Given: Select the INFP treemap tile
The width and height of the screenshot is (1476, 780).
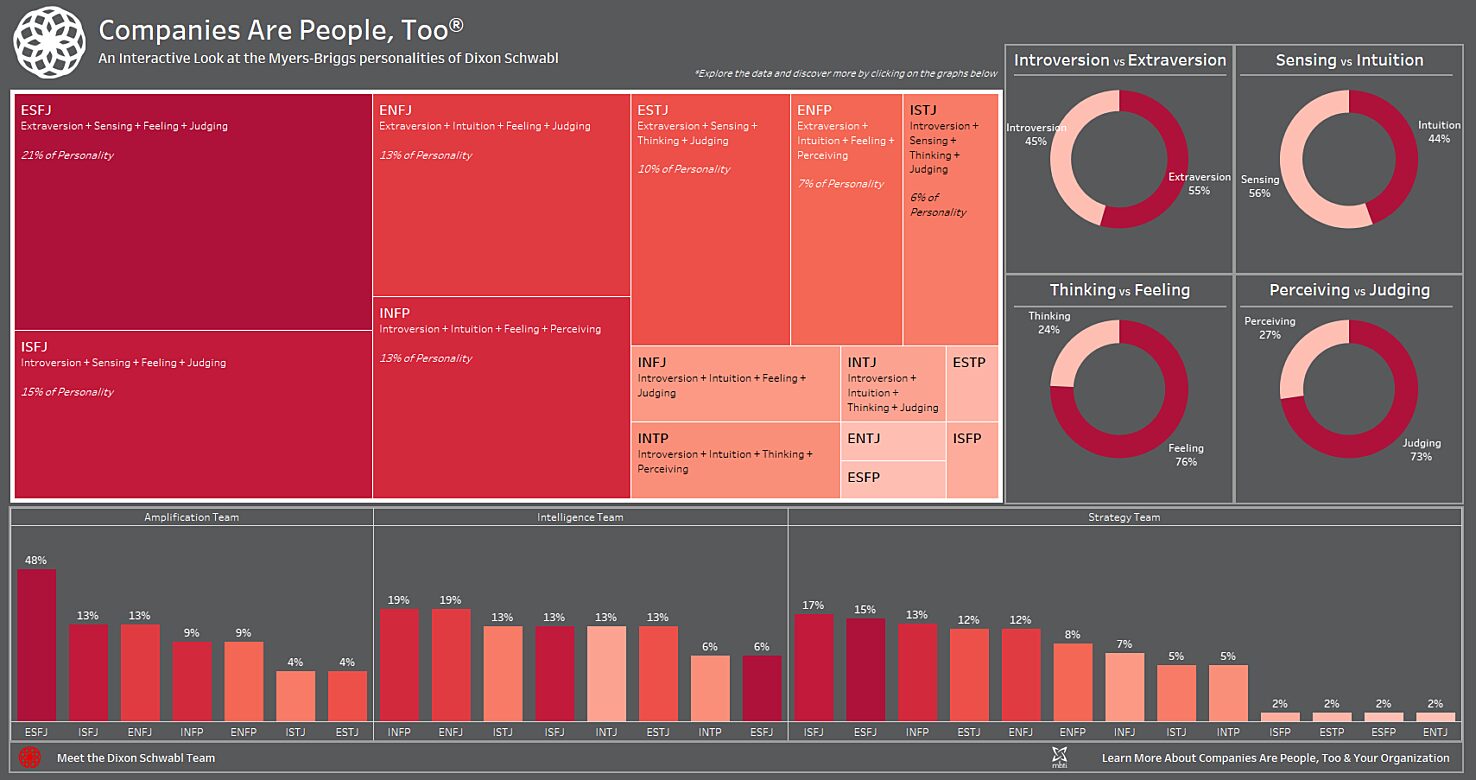Looking at the screenshot, I should click(501, 397).
